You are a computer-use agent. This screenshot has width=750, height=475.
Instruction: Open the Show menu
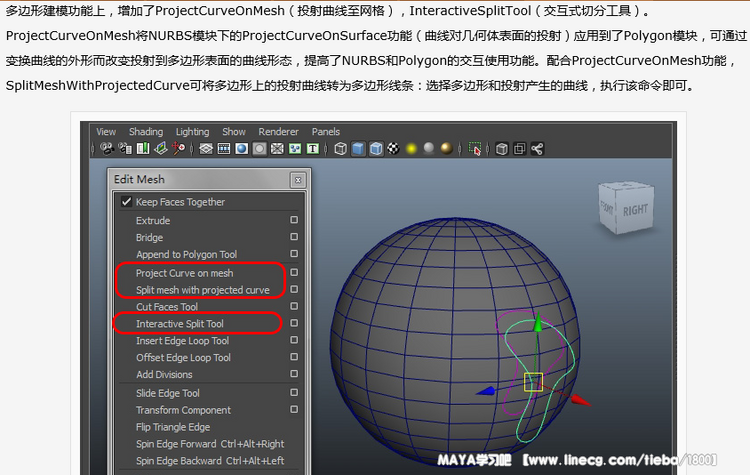point(234,132)
